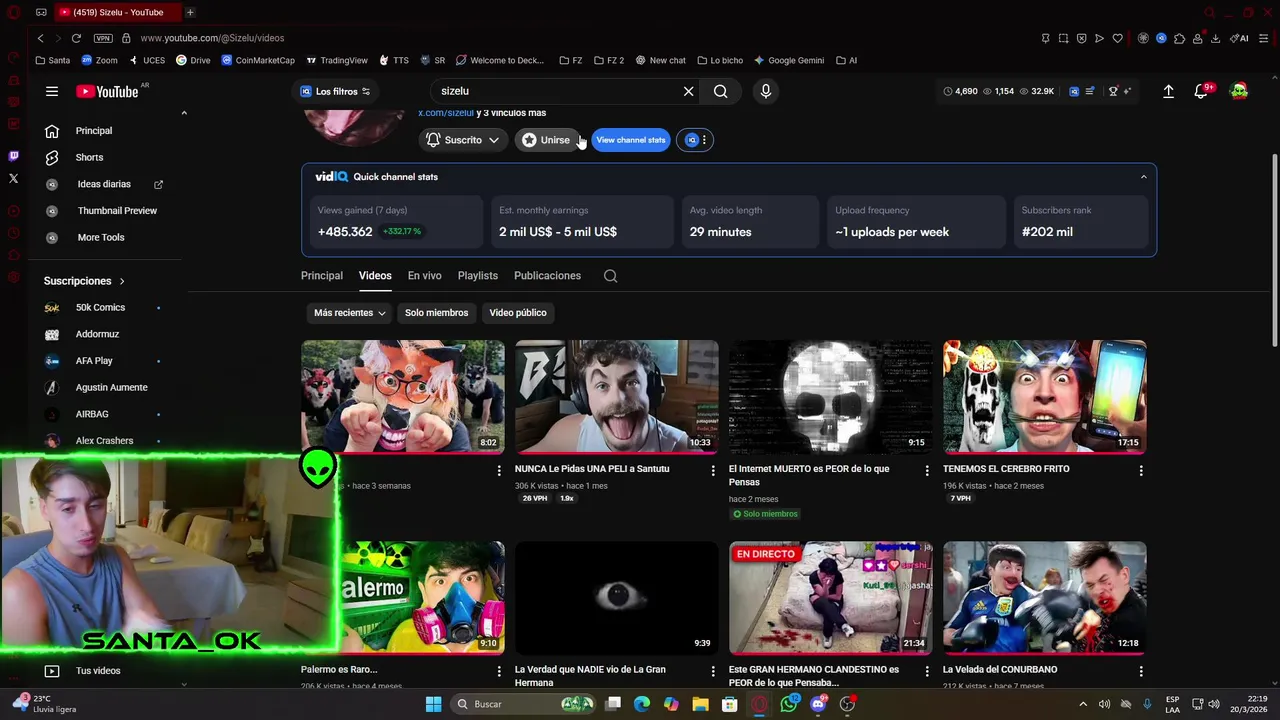Play the 'NUNCA Le Pidas UNA PELI' thumbnail
Viewport: 1280px width, 720px height.
pyautogui.click(x=616, y=396)
